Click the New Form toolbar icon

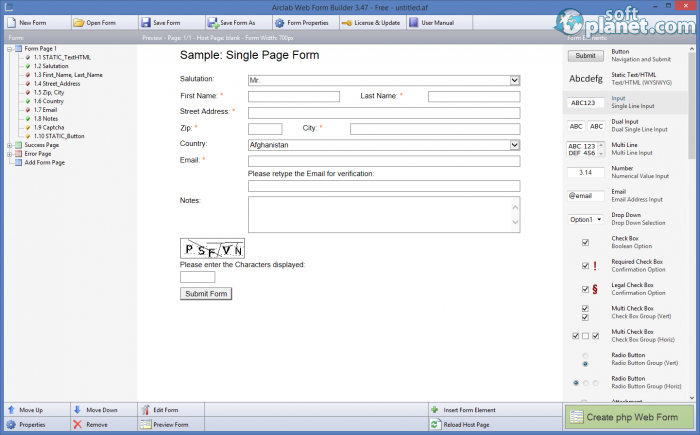10,22
